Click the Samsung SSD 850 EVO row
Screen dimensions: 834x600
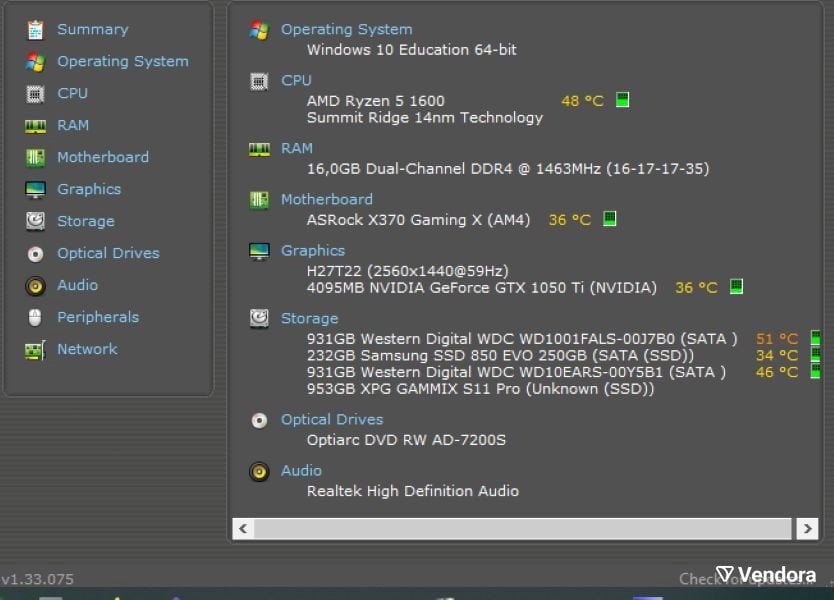tap(501, 355)
